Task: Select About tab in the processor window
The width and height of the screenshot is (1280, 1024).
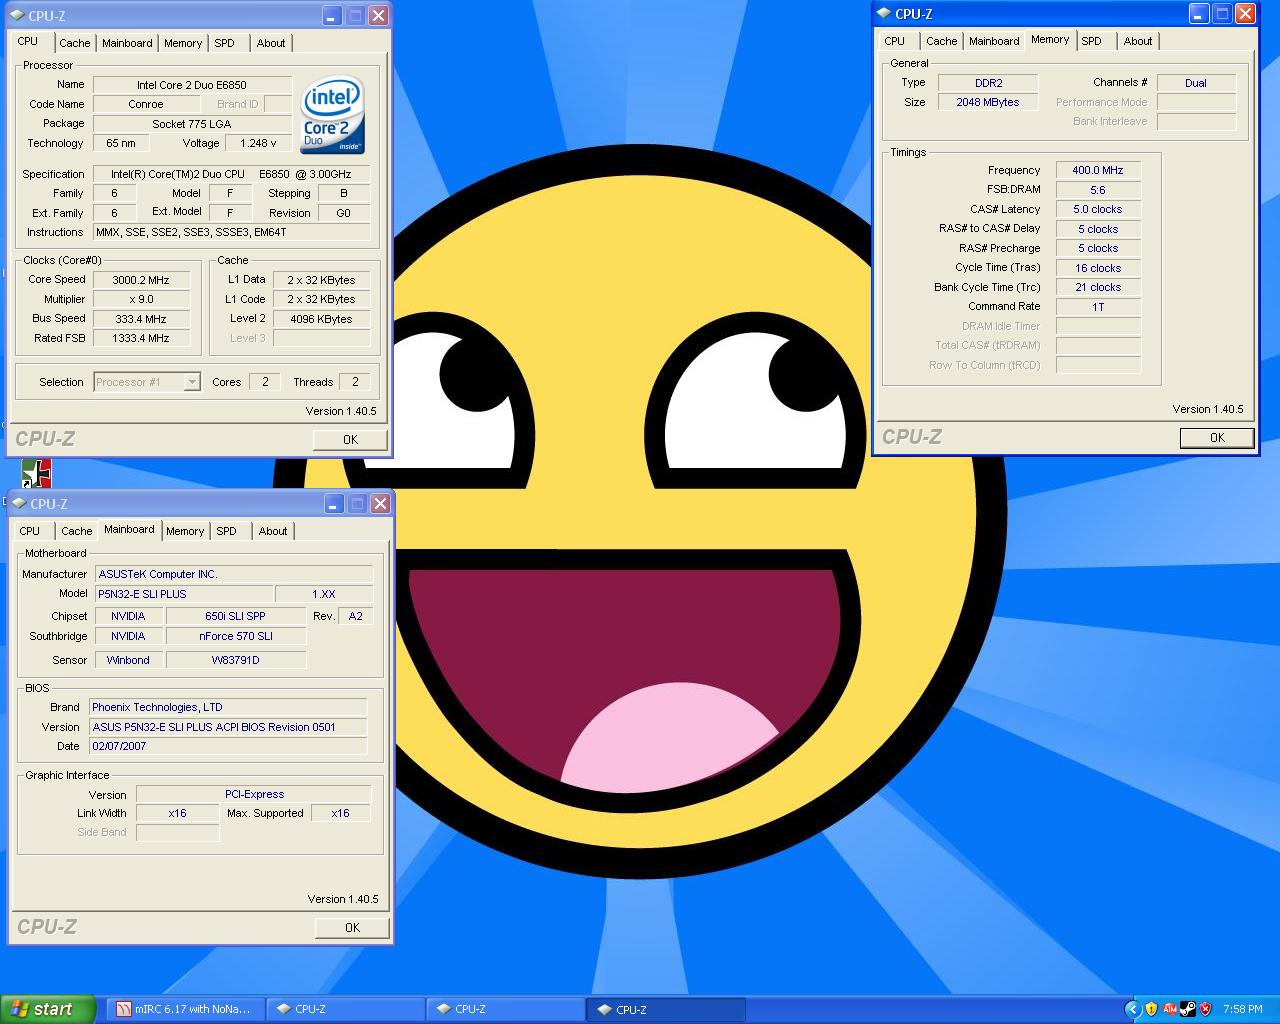Action: coord(270,43)
